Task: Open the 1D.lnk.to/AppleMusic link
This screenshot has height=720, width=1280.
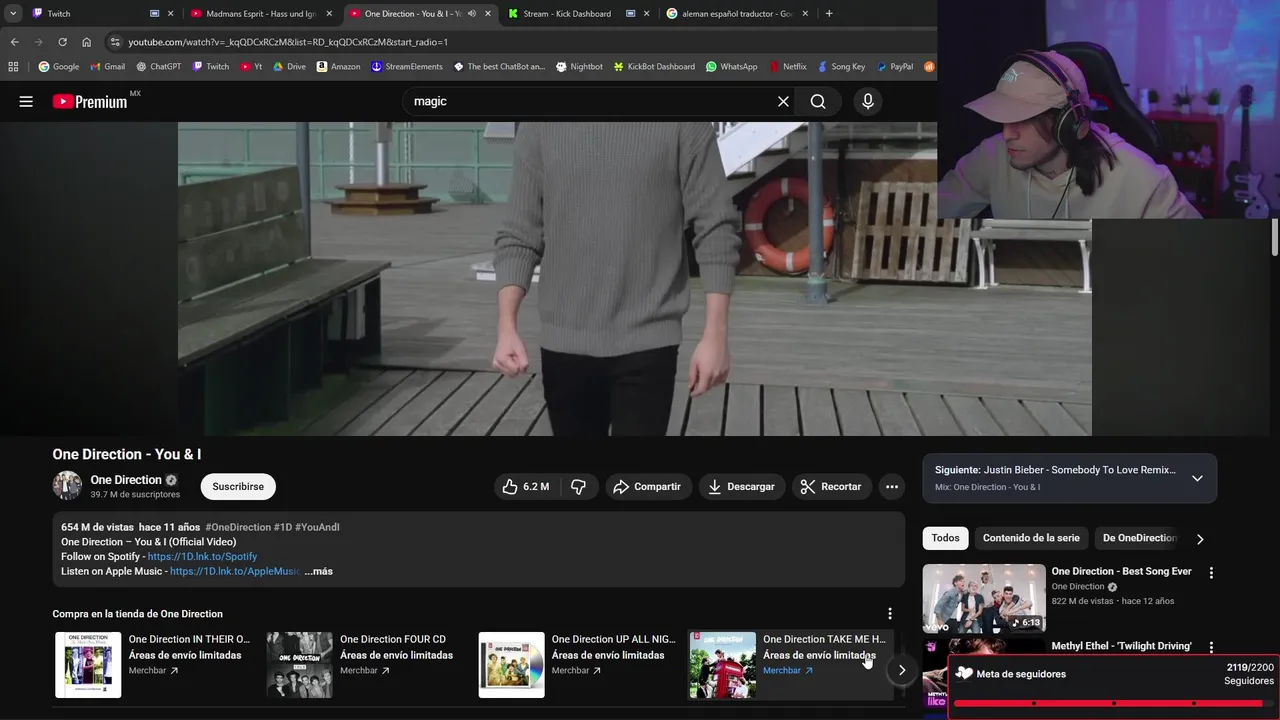Action: point(235,571)
